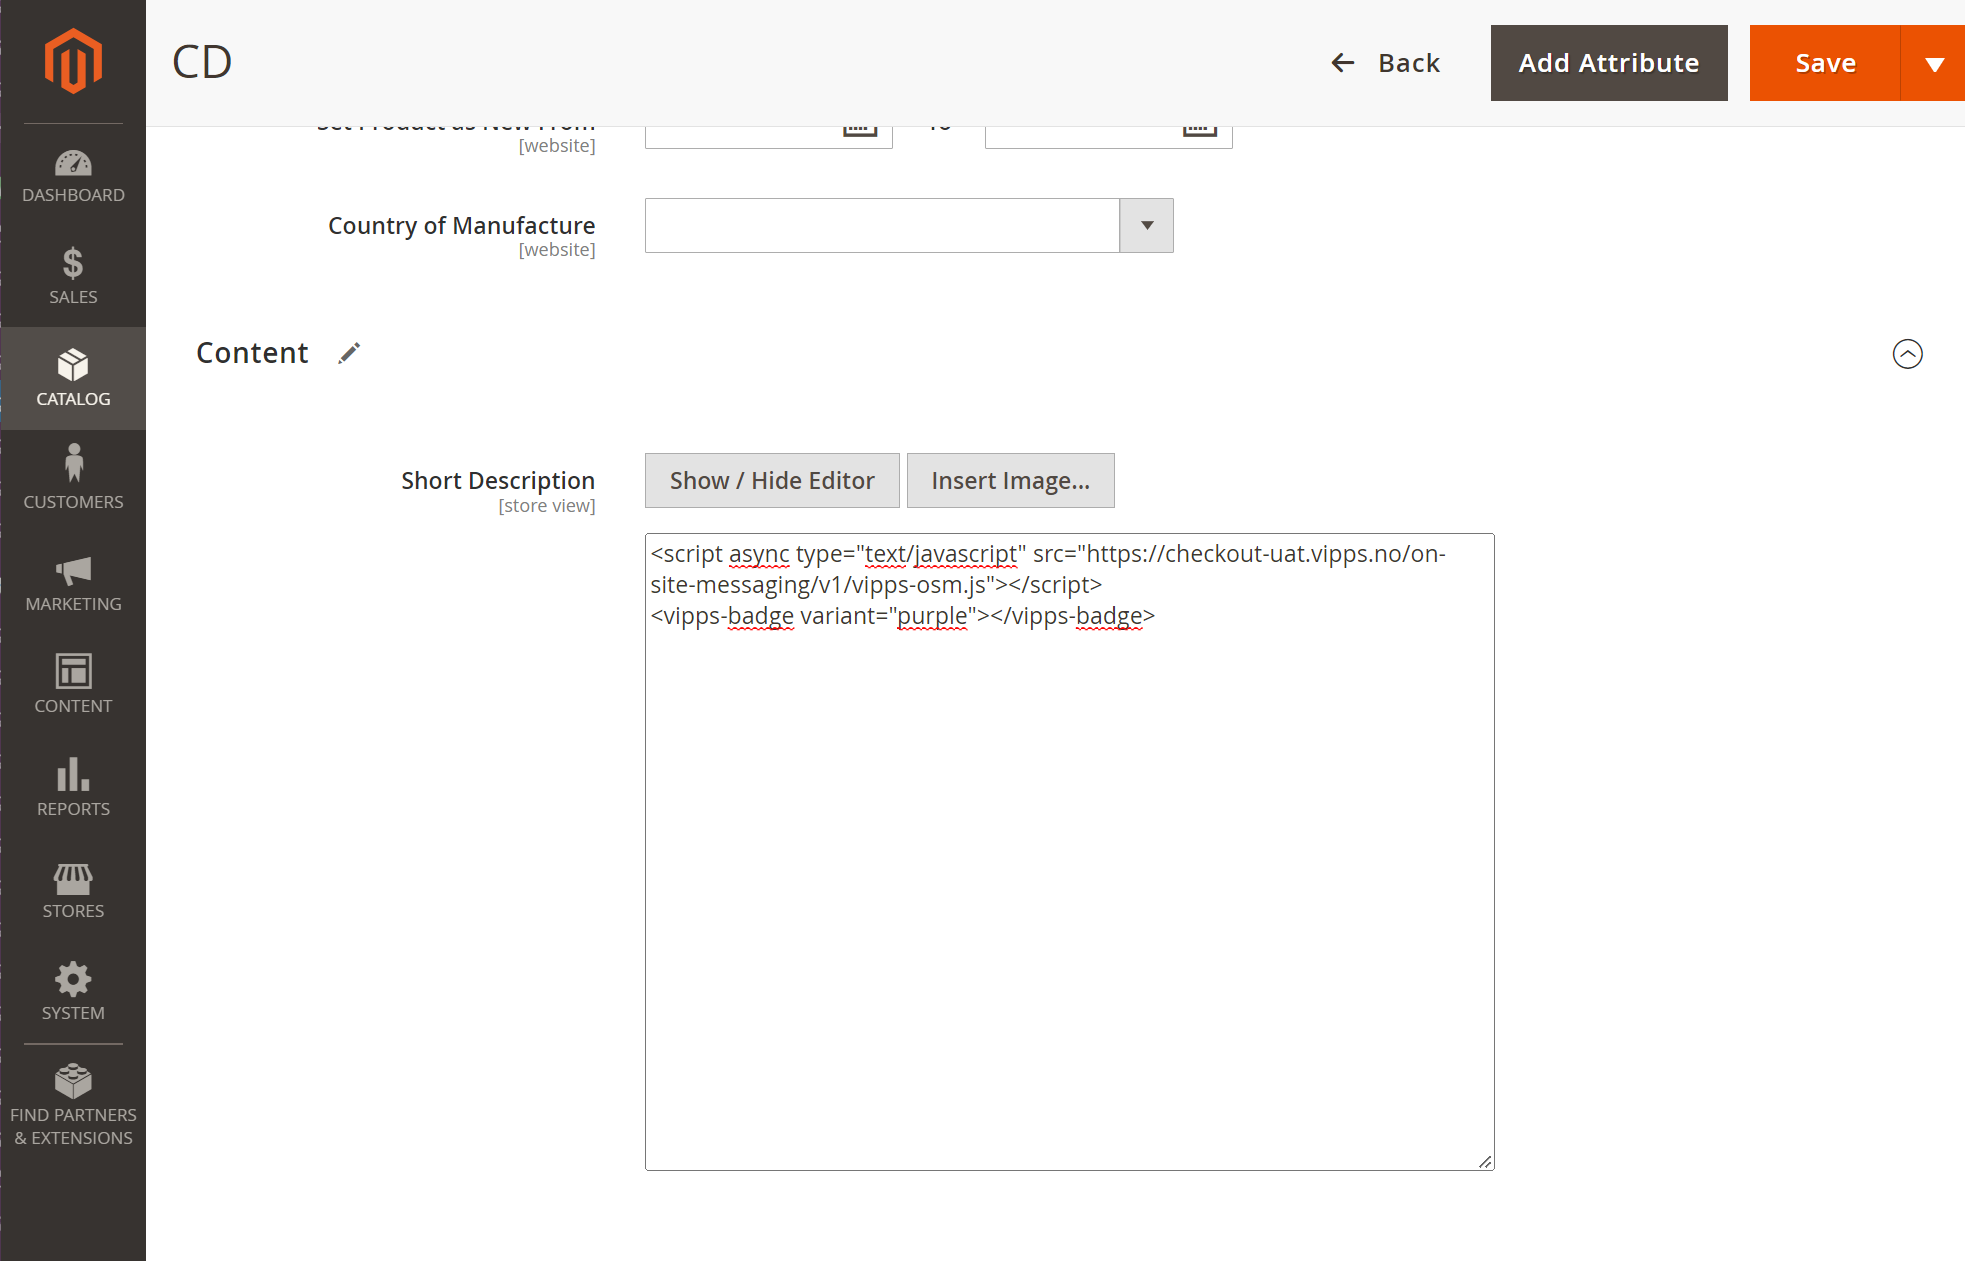Go Back using the arrow link
The image size is (1965, 1261).
pos(1386,62)
